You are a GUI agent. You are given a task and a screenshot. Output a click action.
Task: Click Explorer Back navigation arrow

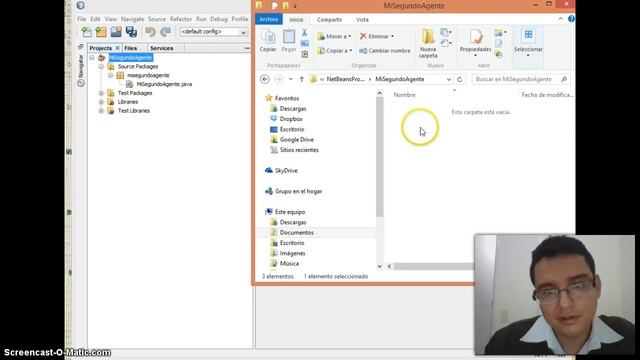point(264,79)
